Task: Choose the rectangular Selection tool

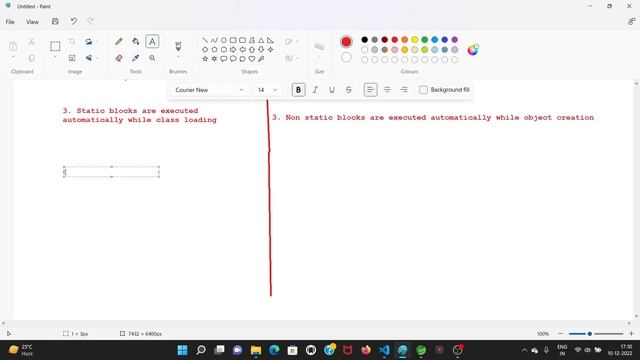Action: click(x=55, y=46)
